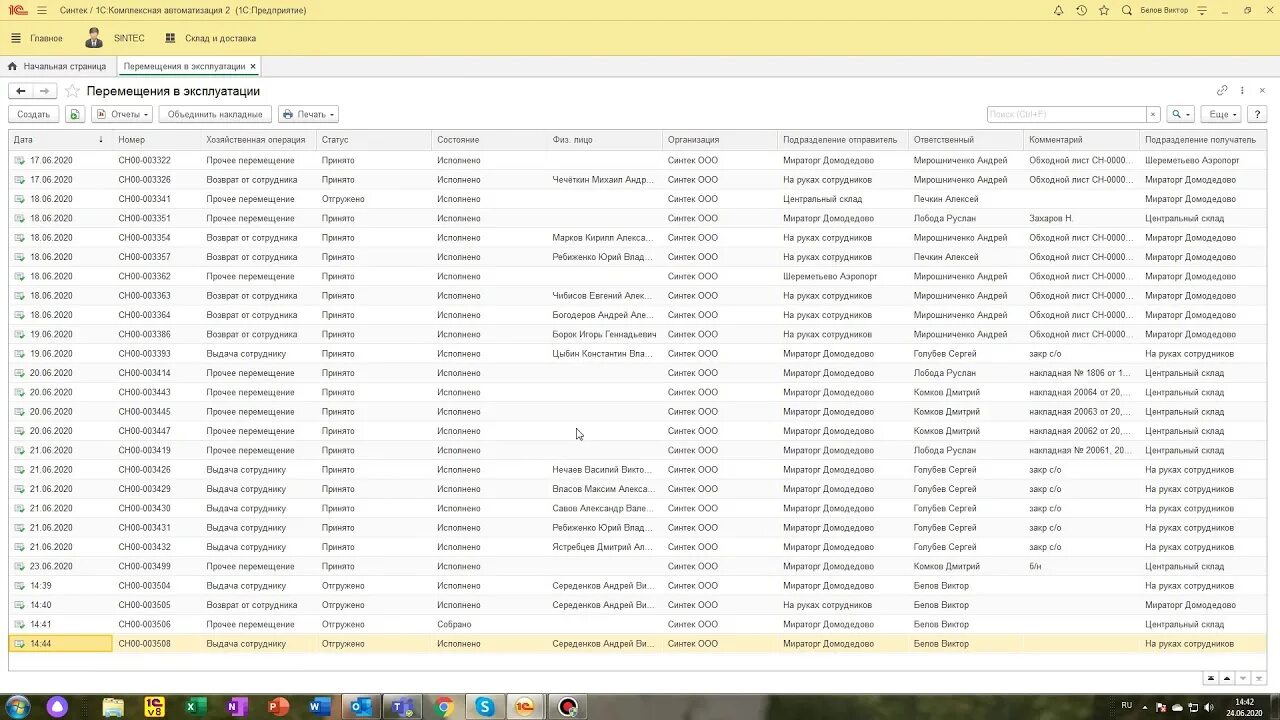Click the RU language indicator in tray
Image resolution: width=1280 pixels, height=720 pixels.
point(1127,706)
